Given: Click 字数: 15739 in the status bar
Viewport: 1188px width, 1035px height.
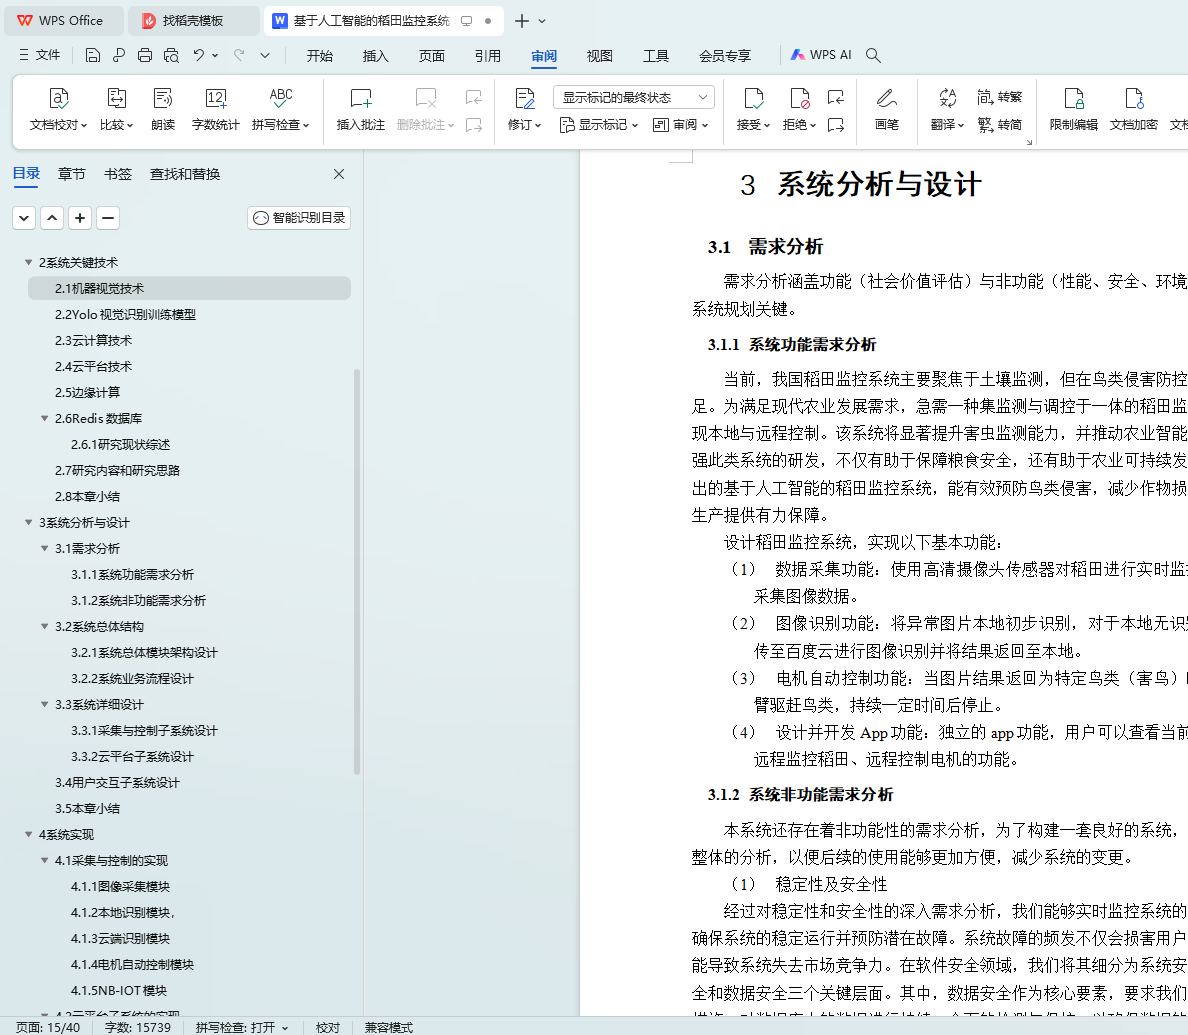Looking at the screenshot, I should point(138,1027).
